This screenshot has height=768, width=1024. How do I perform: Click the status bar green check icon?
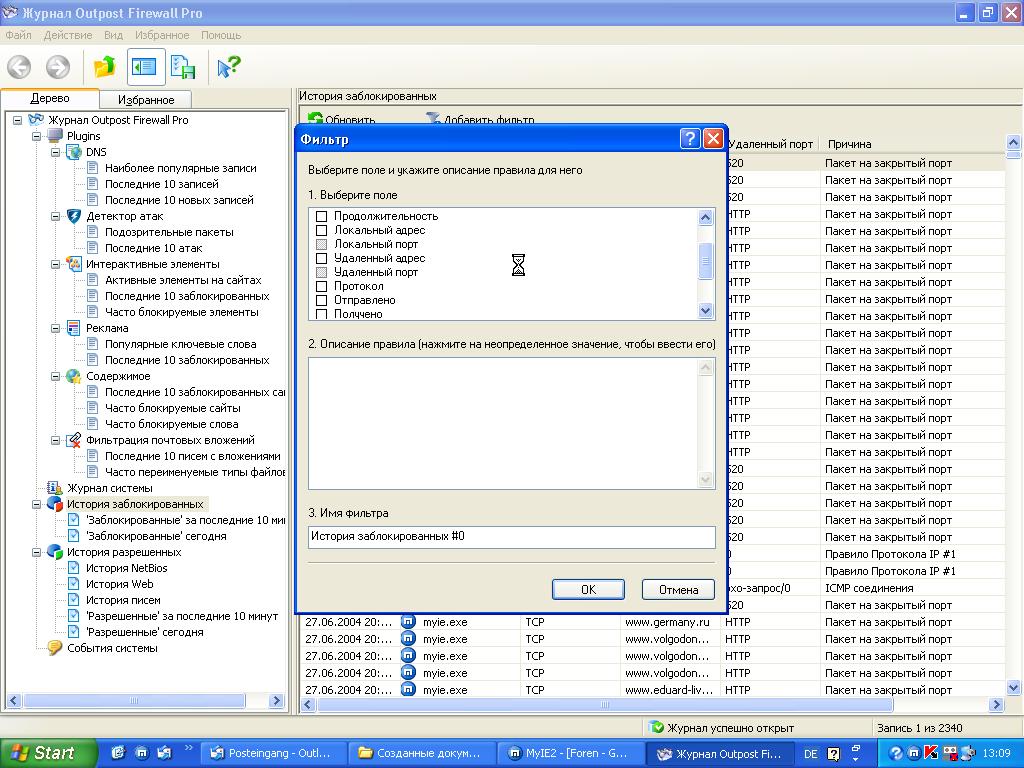pos(656,728)
